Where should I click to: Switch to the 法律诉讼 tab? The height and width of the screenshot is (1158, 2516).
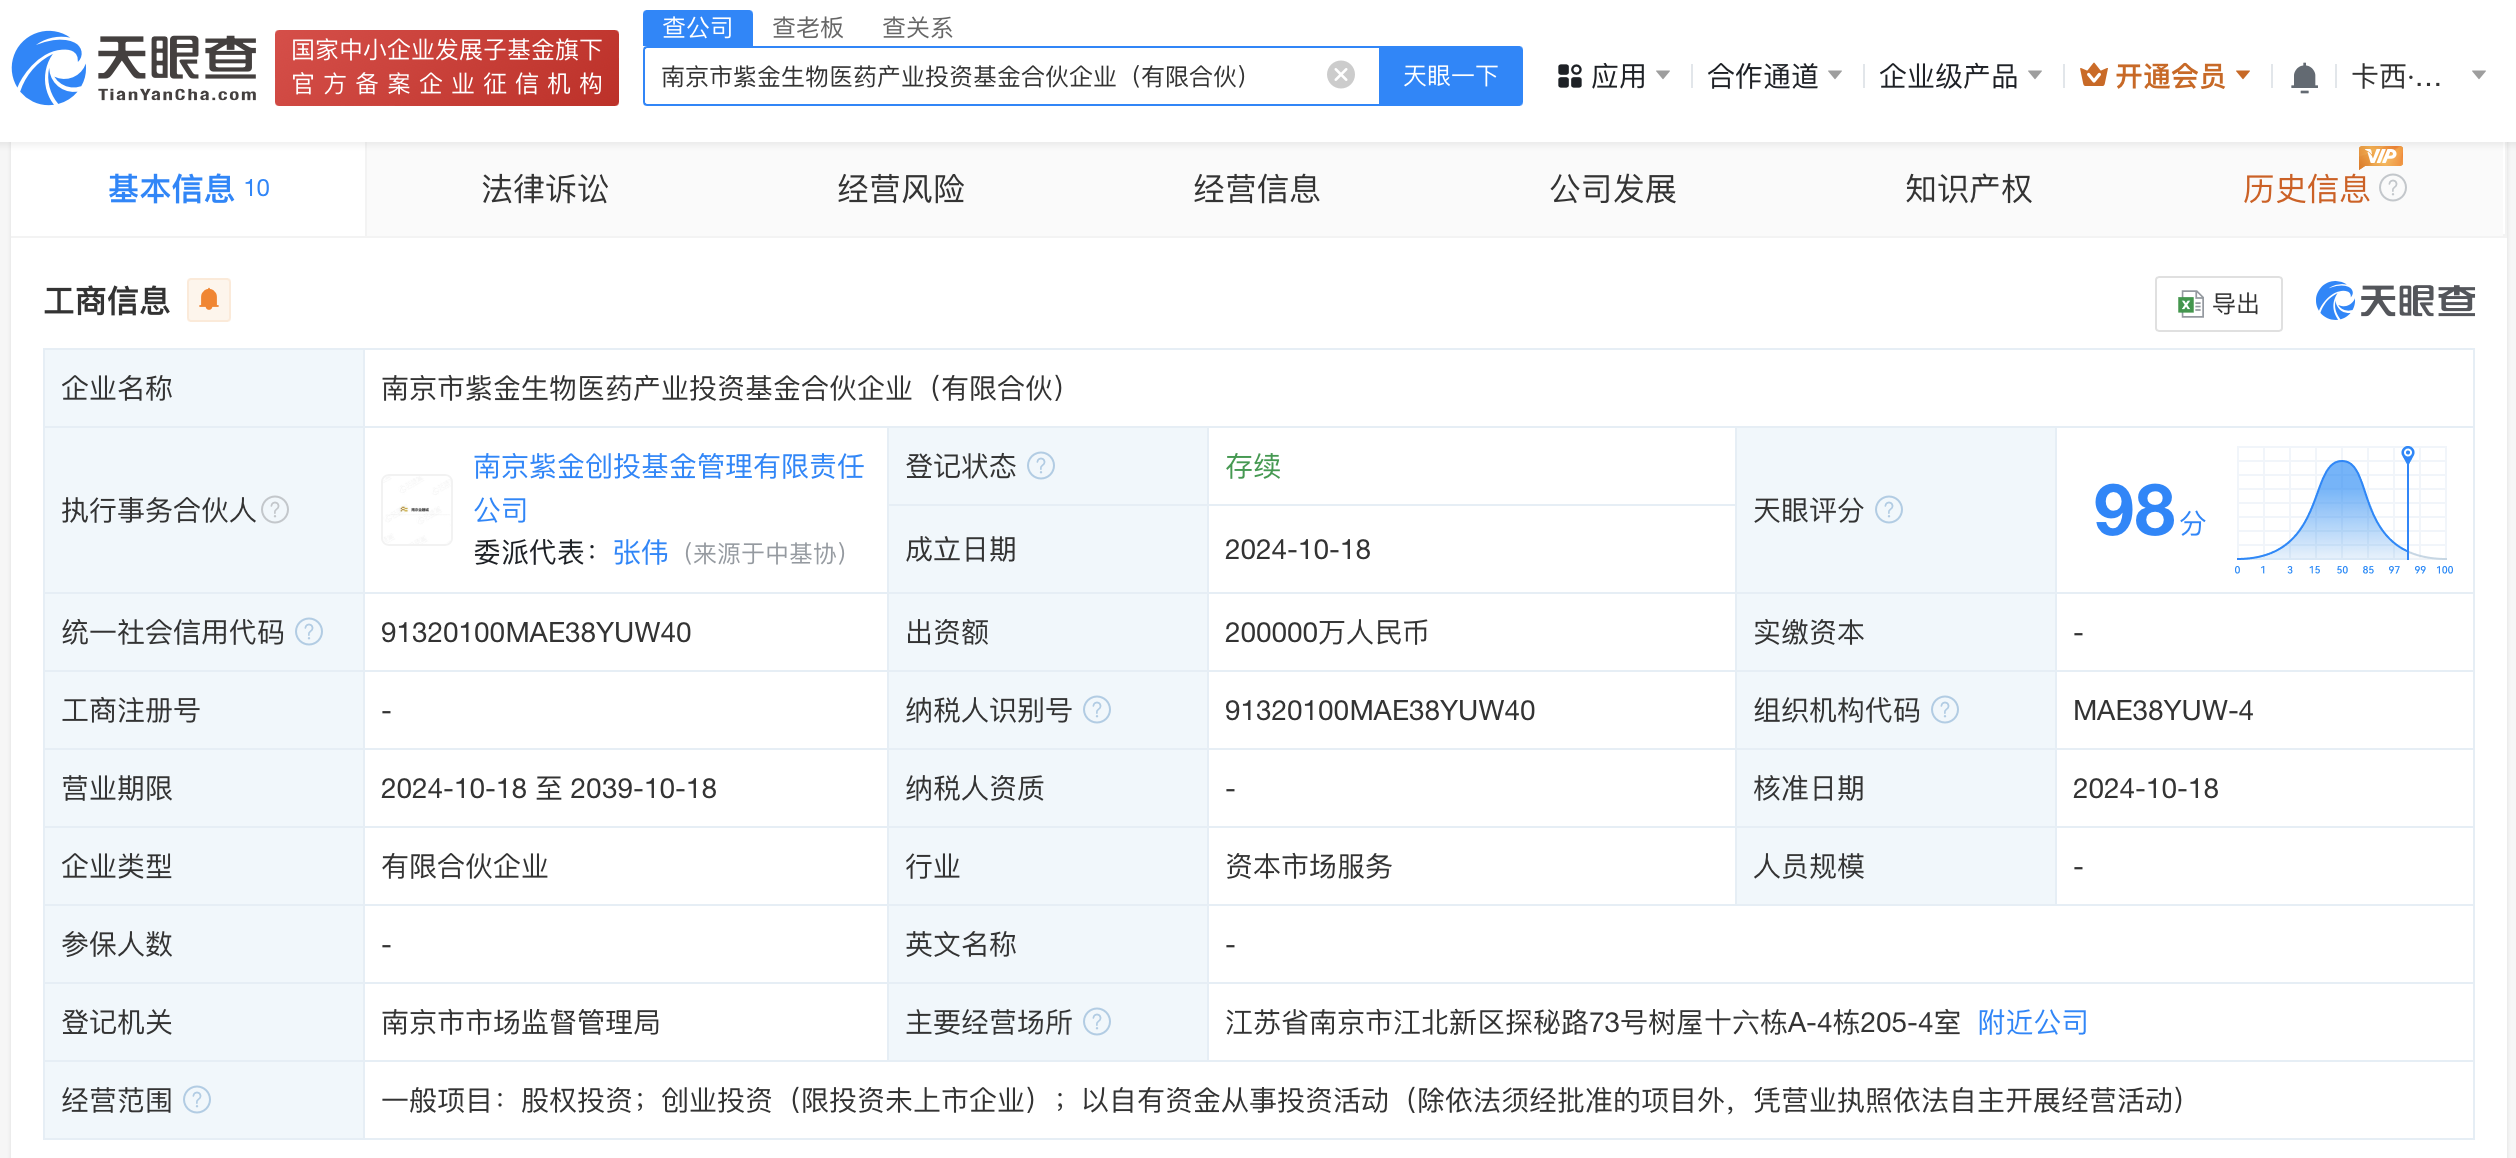pos(544,189)
